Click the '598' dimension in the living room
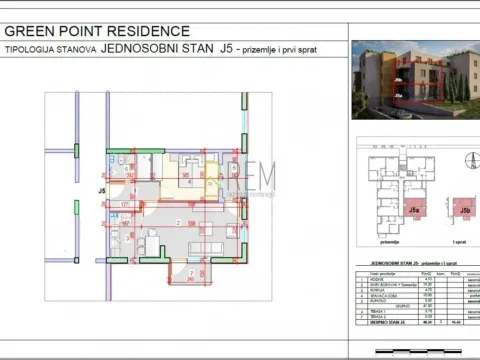This screenshot has height=360, width=480. click(x=191, y=224)
